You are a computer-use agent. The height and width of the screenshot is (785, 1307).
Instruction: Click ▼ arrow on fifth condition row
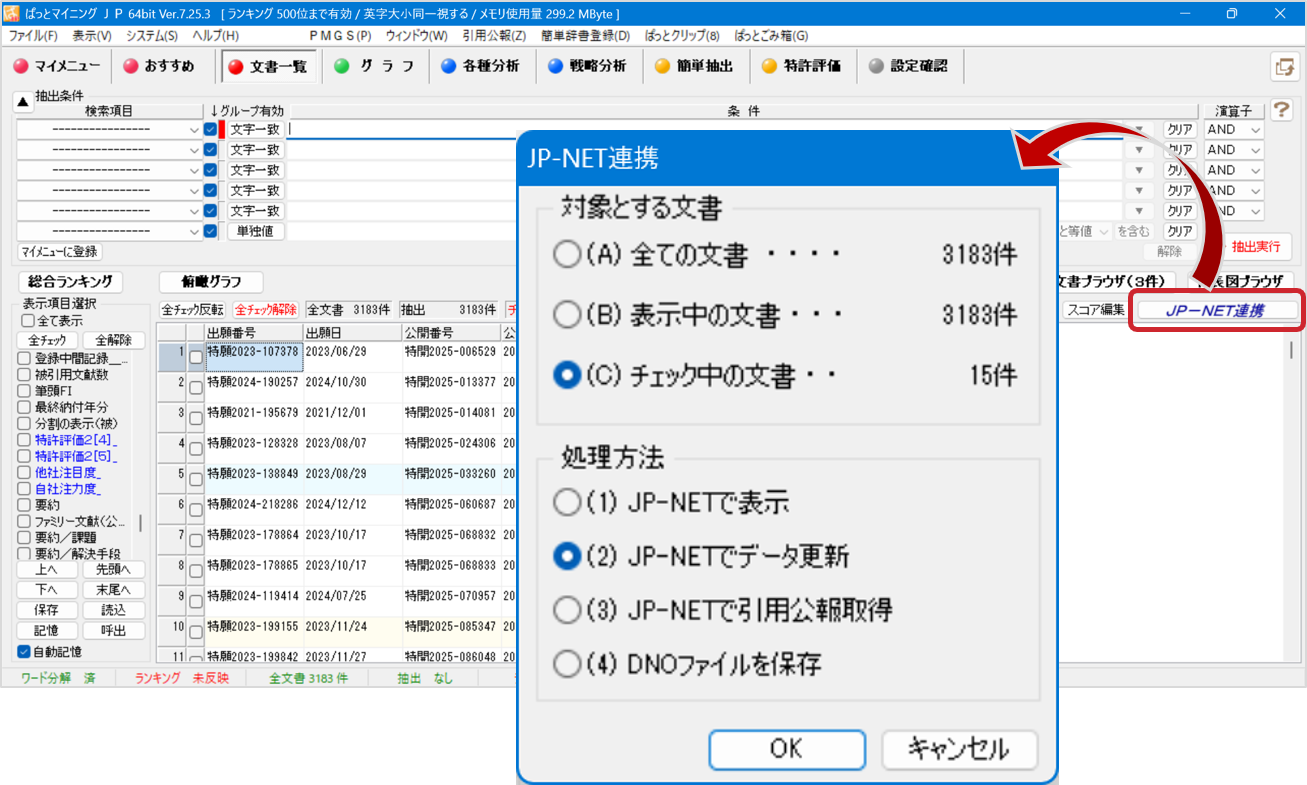click(1139, 211)
